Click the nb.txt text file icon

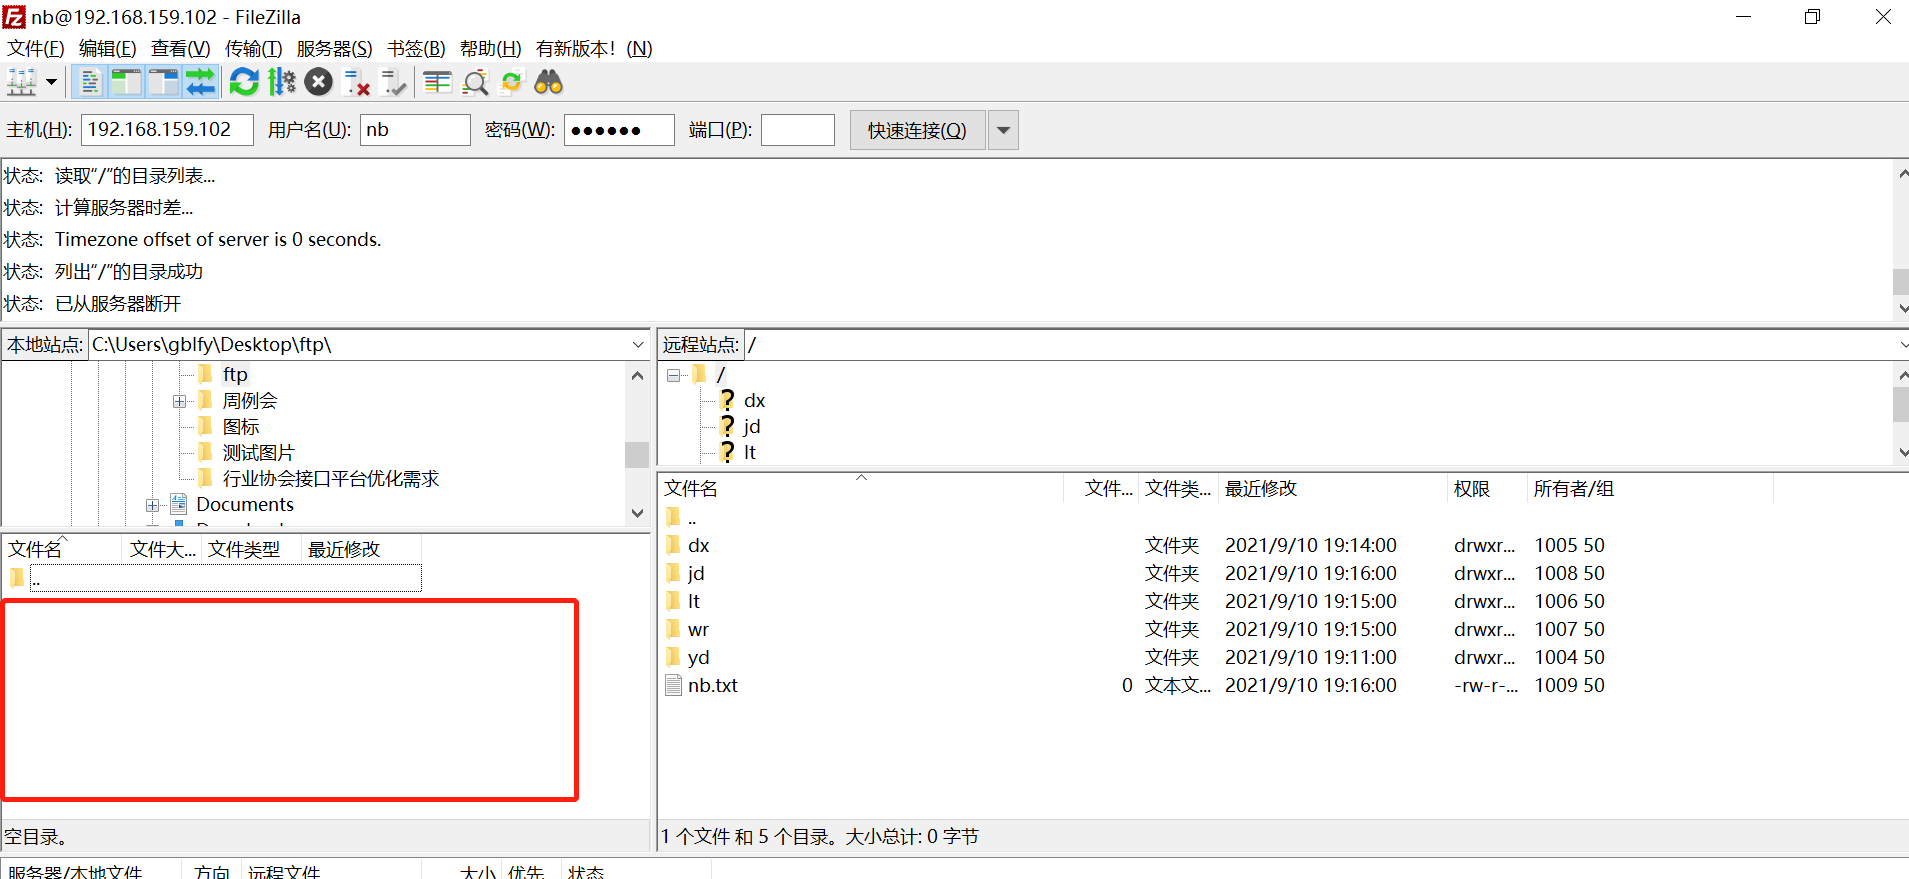point(674,685)
